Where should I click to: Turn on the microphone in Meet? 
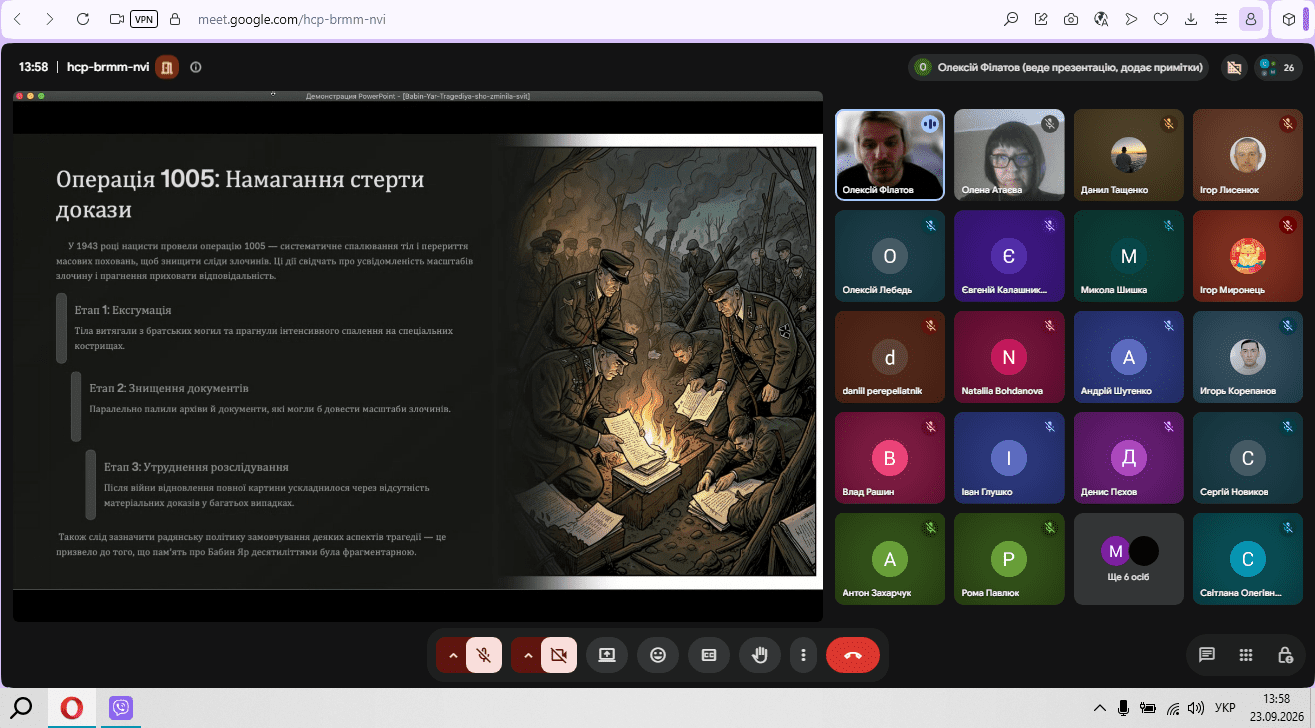click(x=484, y=655)
